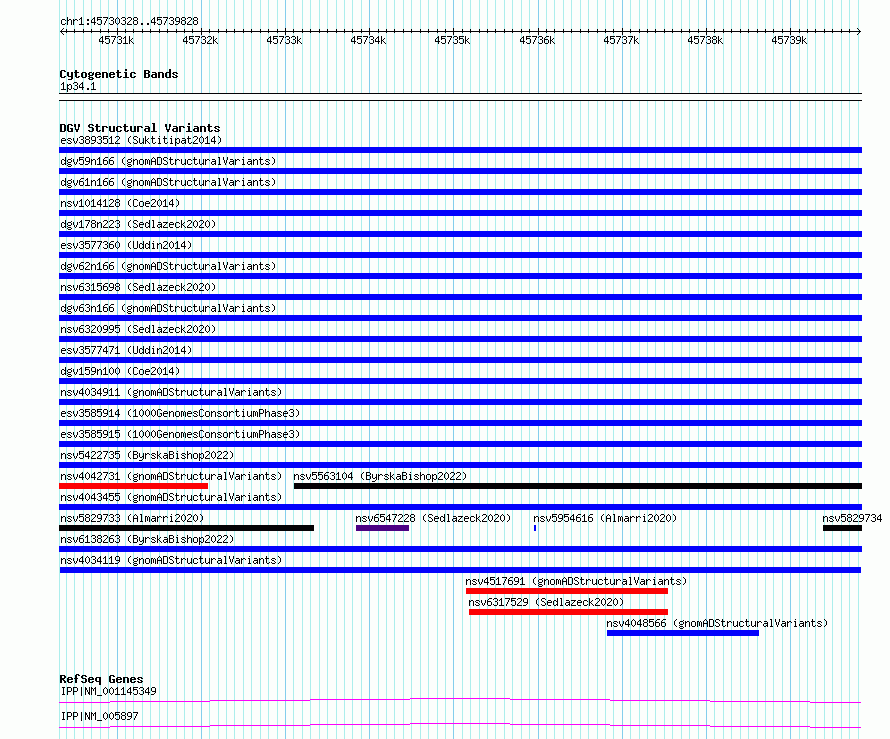Open the dgv61n166 gnomAD variant label
This screenshot has height=739, width=890.
click(168, 182)
